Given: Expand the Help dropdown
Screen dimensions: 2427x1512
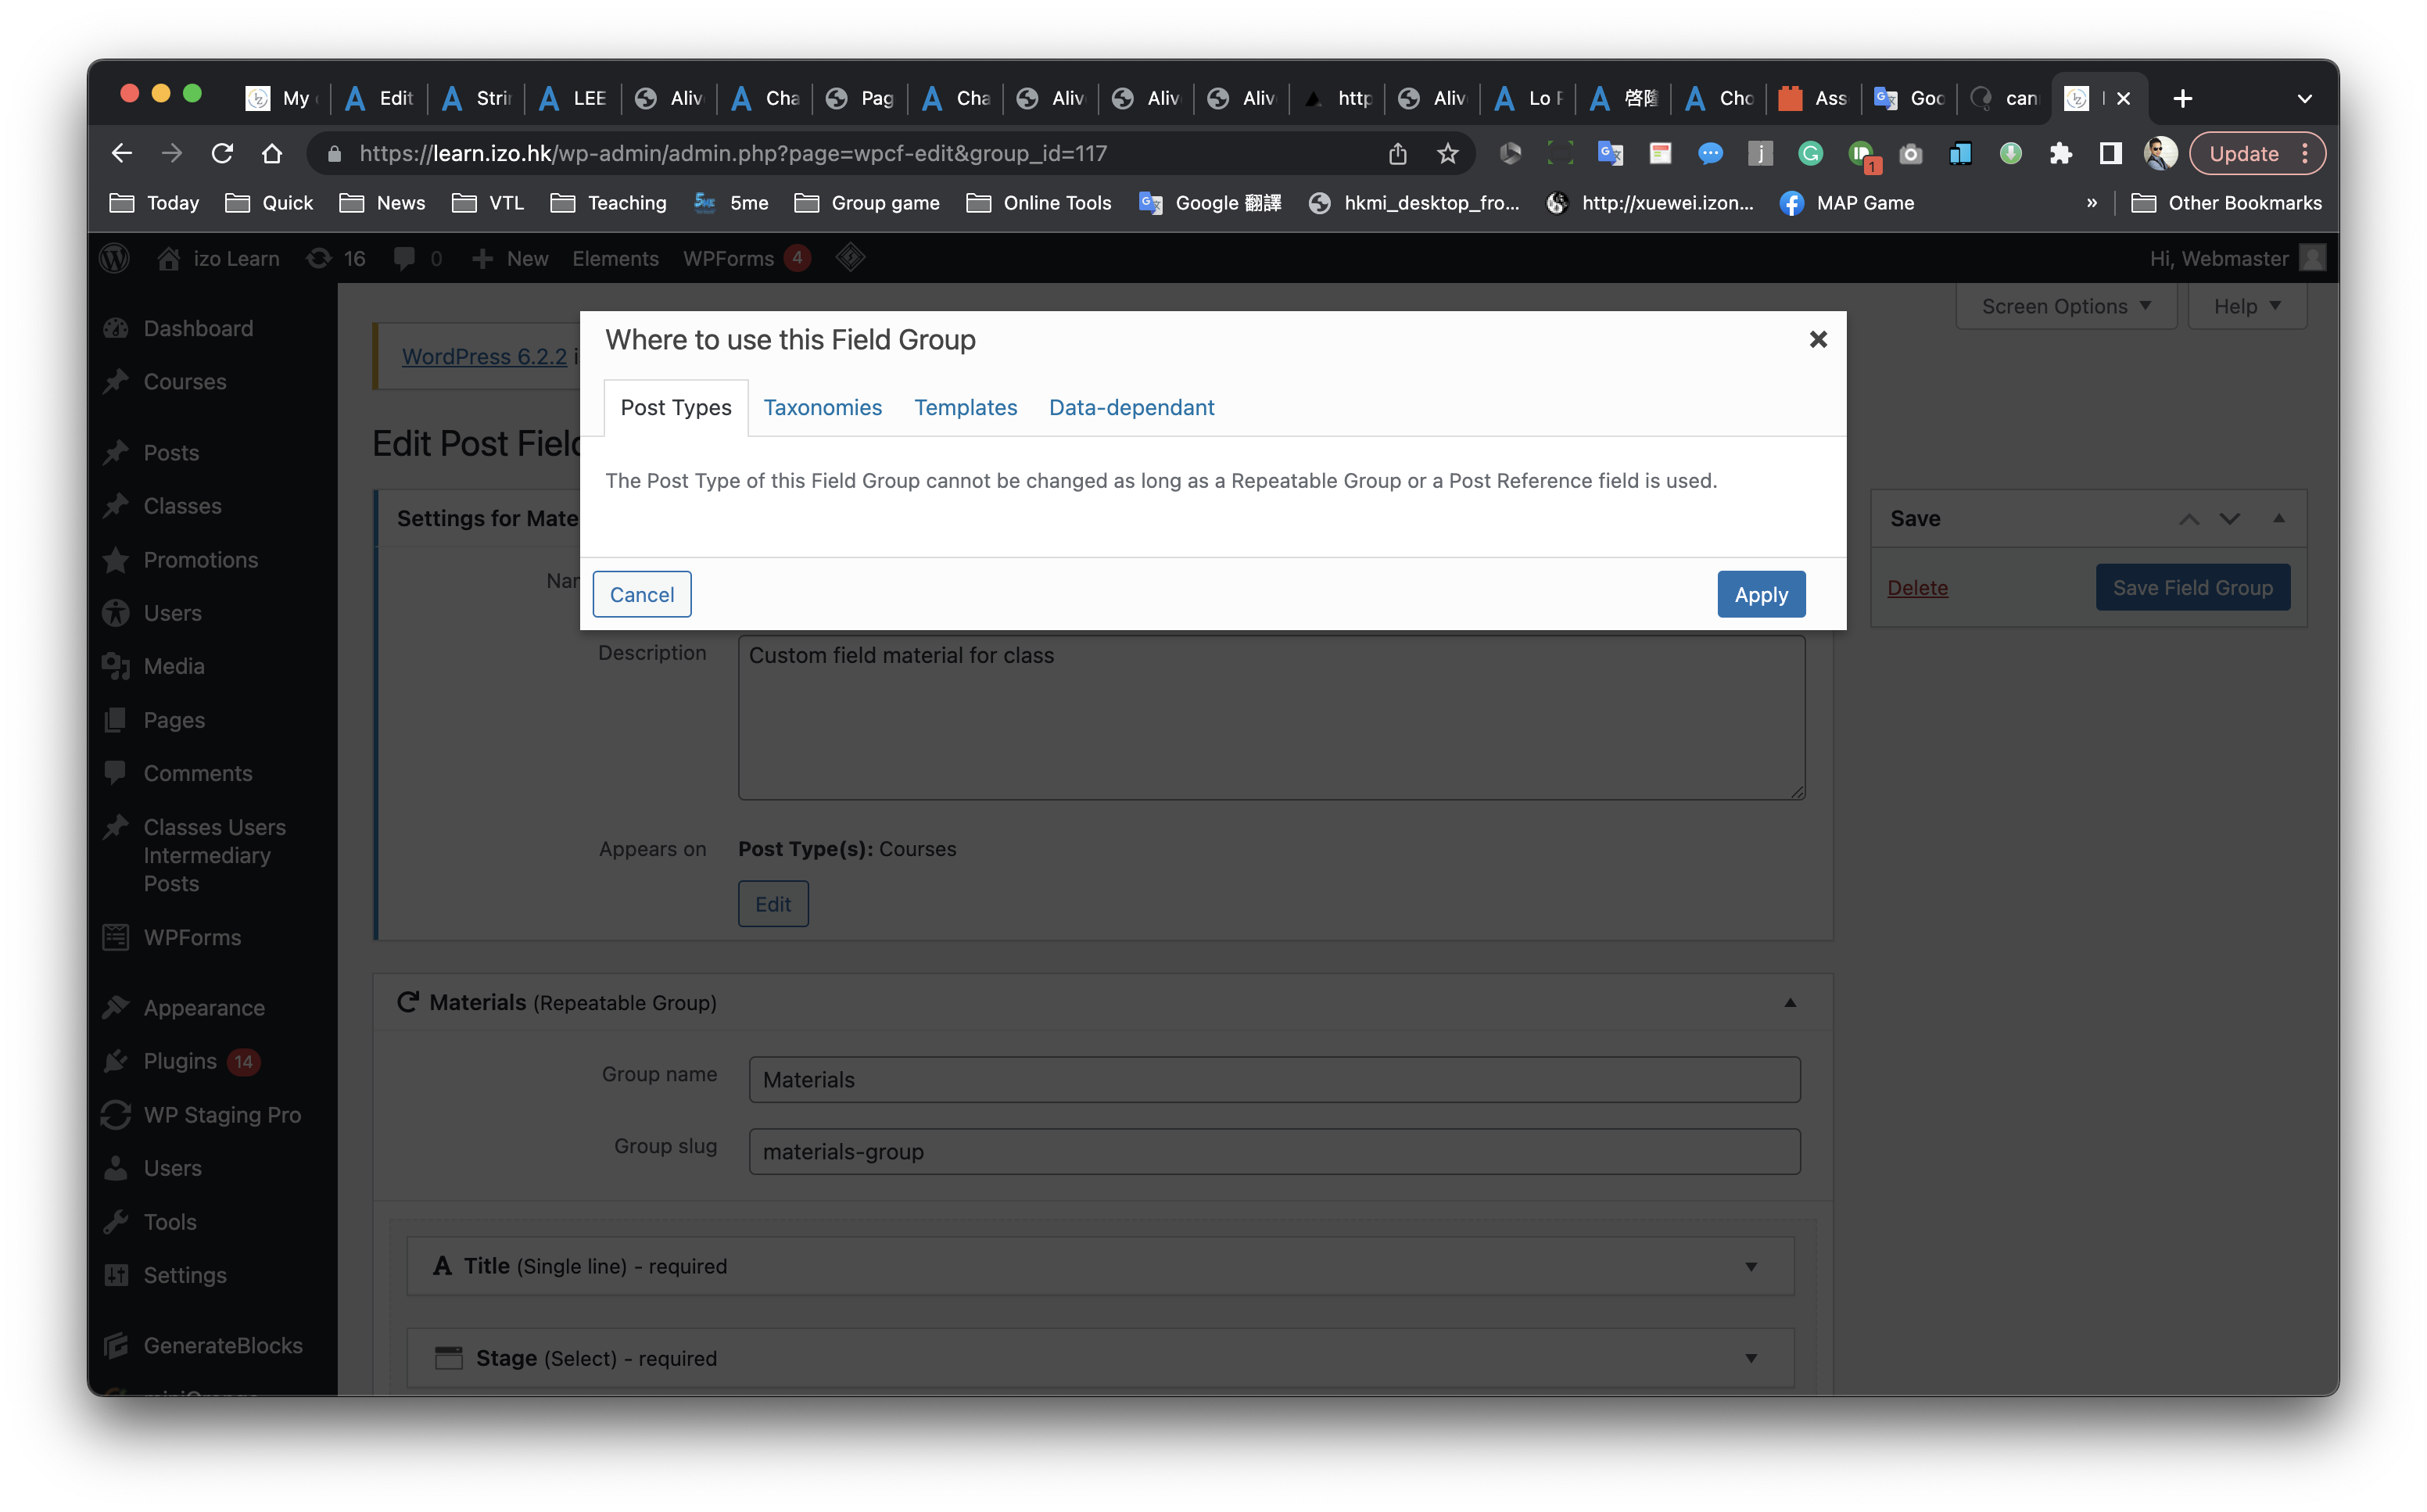Looking at the screenshot, I should [x=2246, y=306].
